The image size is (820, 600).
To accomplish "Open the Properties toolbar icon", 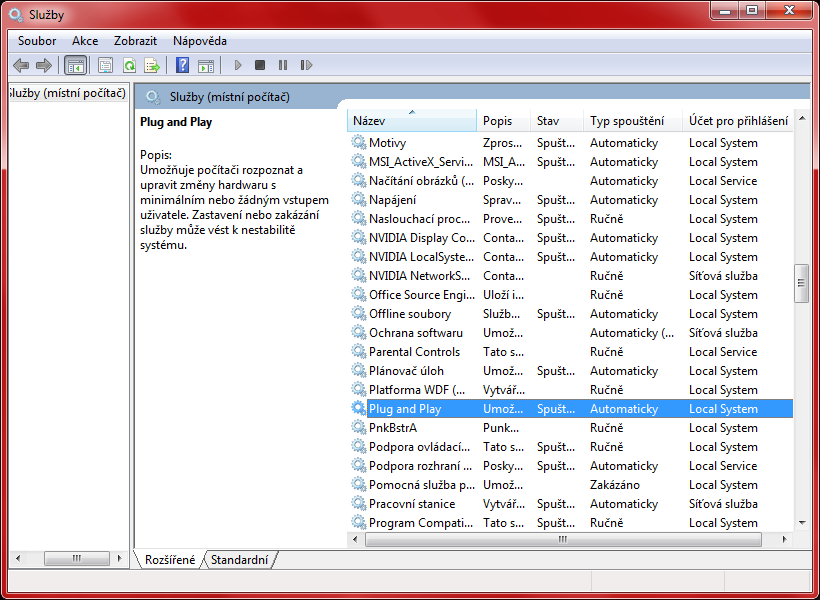I will coord(105,65).
